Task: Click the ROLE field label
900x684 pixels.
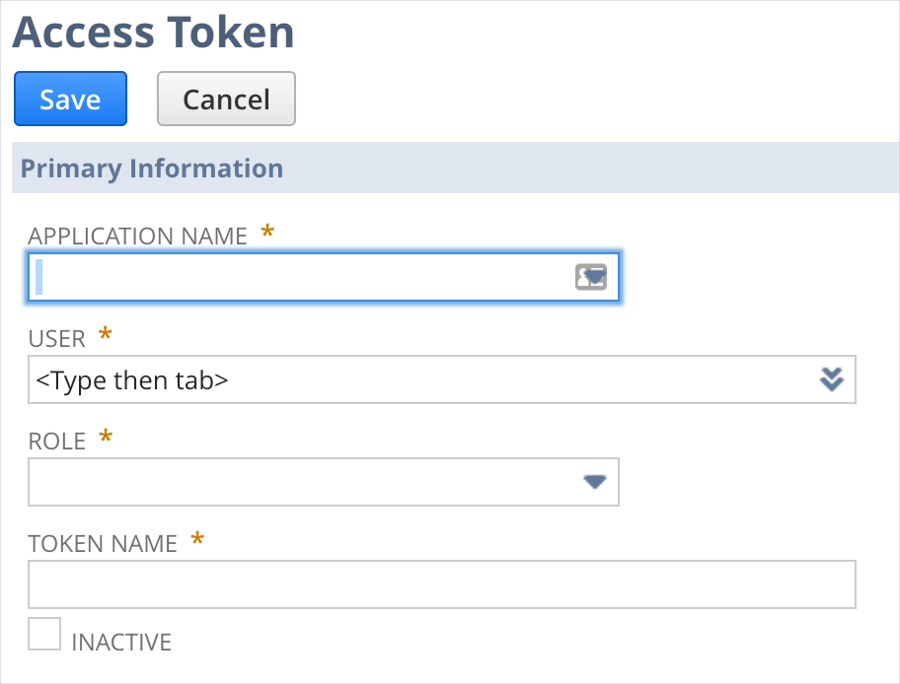Action: [x=57, y=441]
